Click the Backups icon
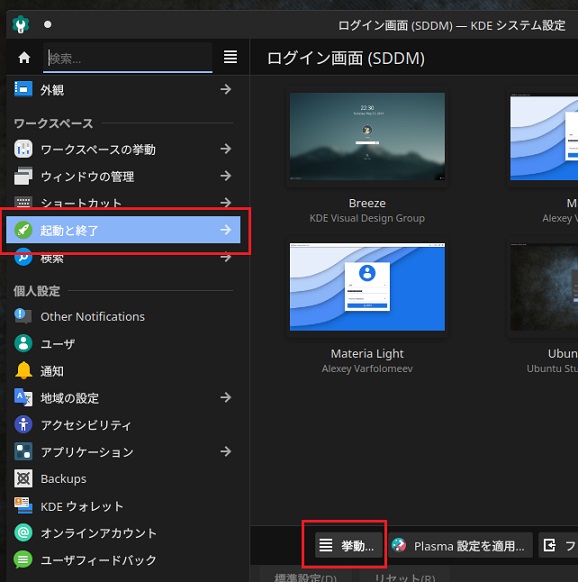Image resolution: width=578 pixels, height=582 pixels. tap(23, 479)
